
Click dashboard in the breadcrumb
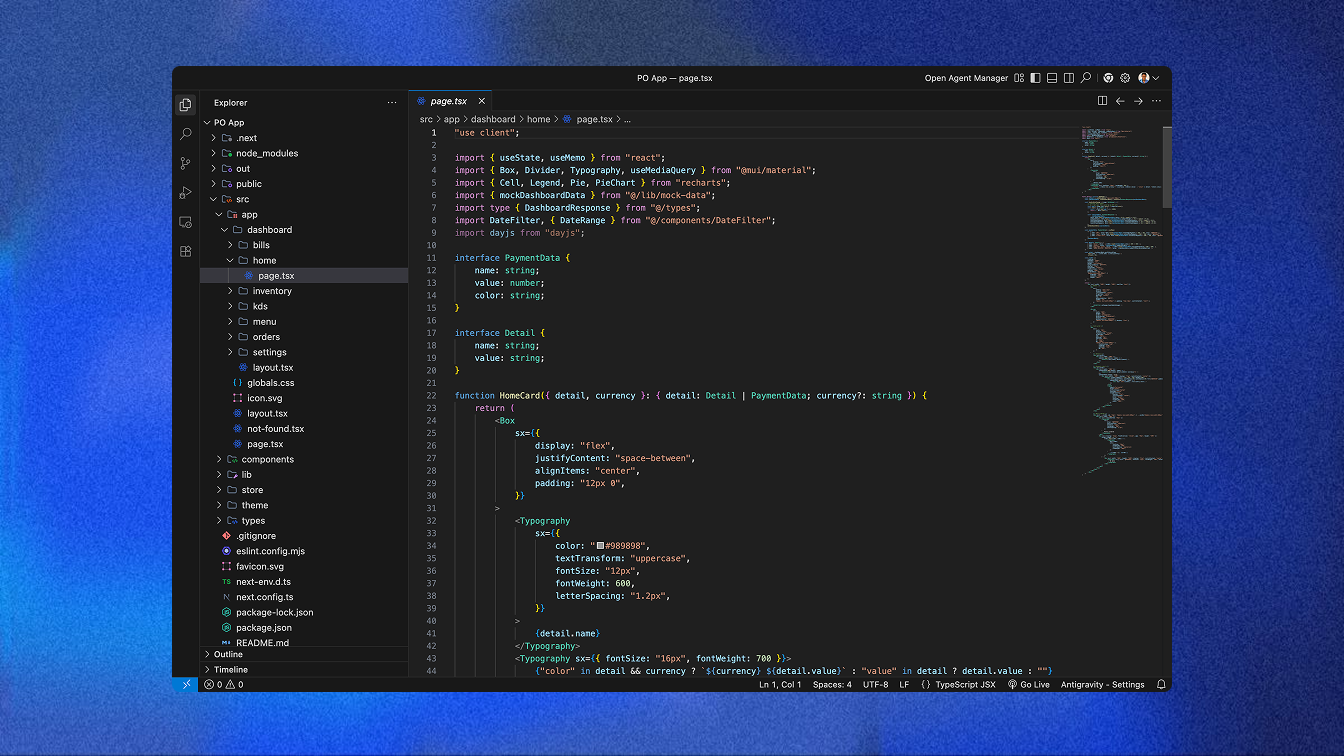point(493,119)
